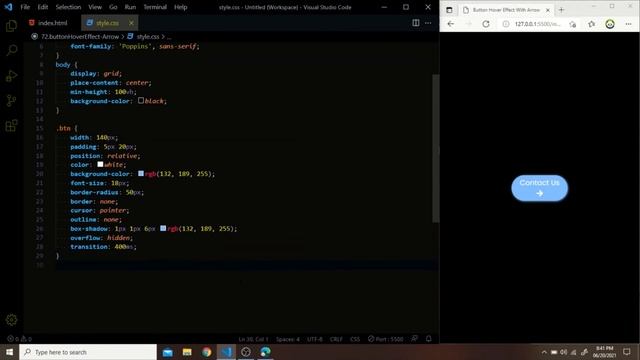Click Port : 5500 Live Server status
The height and width of the screenshot is (360, 640).
[385, 339]
